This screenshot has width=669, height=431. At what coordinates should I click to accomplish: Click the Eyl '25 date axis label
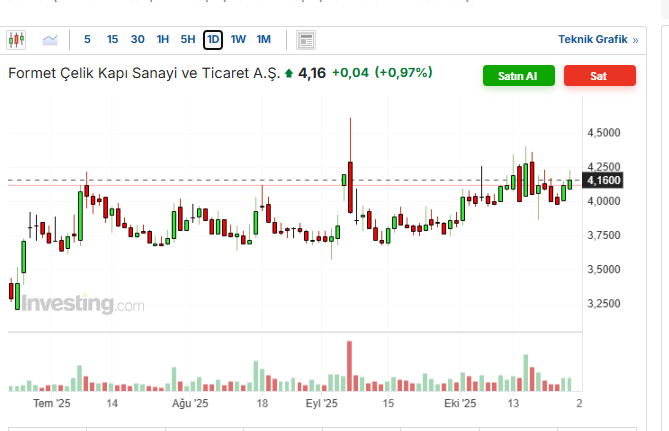321,403
